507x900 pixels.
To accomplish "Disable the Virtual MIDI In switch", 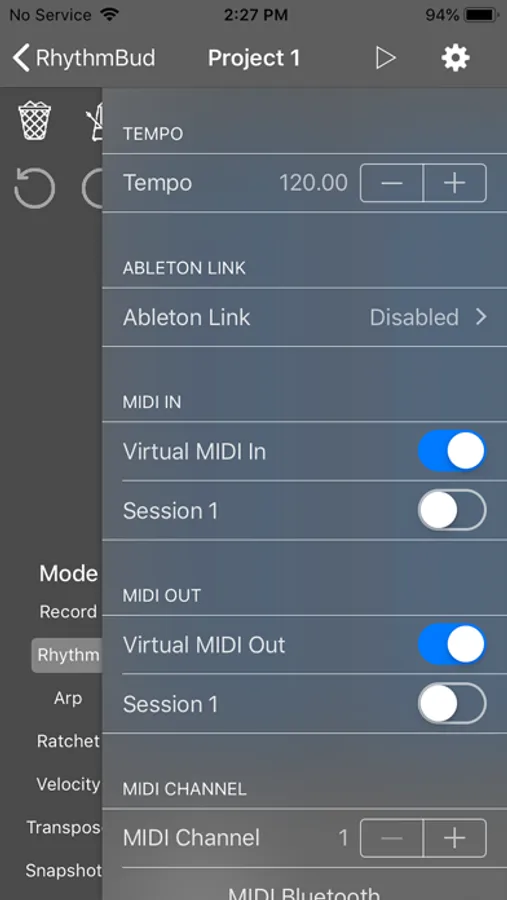I will (x=452, y=451).
